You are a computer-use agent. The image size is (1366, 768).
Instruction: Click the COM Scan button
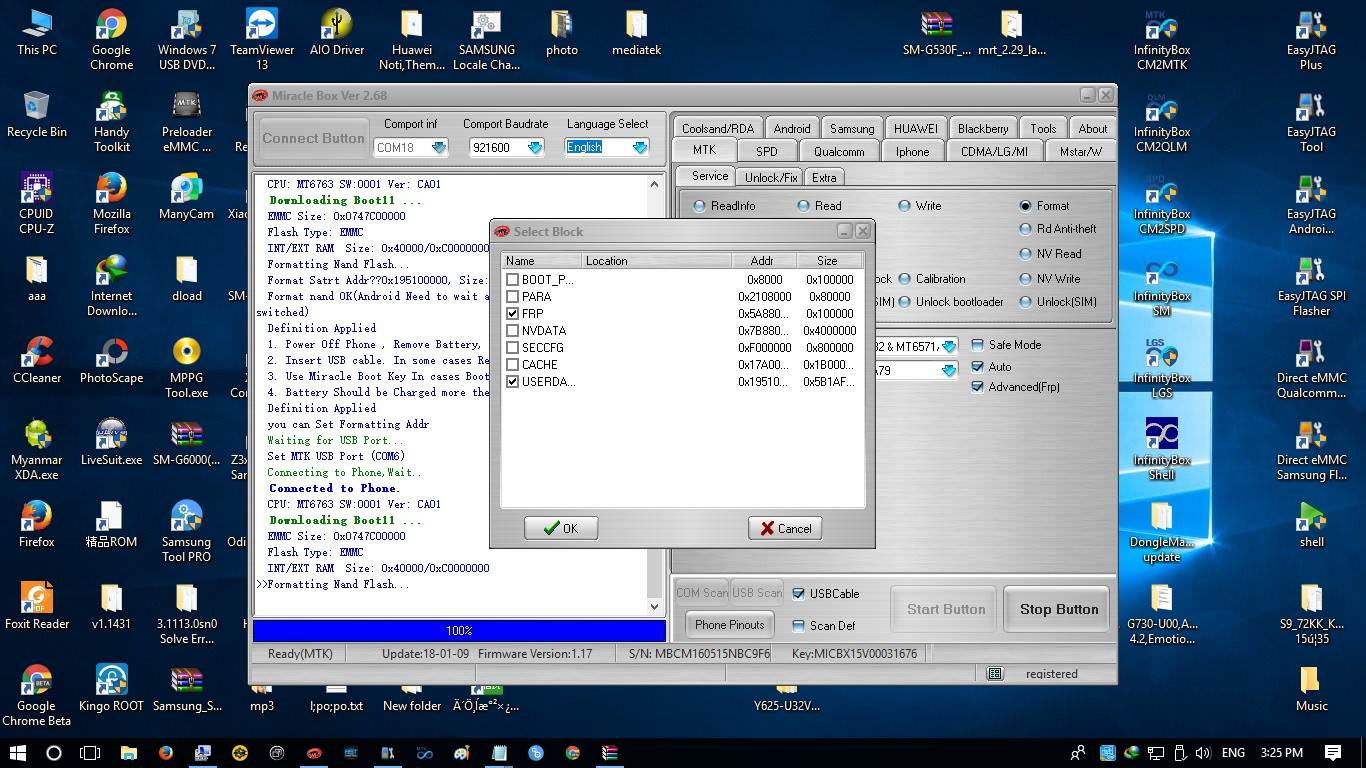(x=702, y=593)
